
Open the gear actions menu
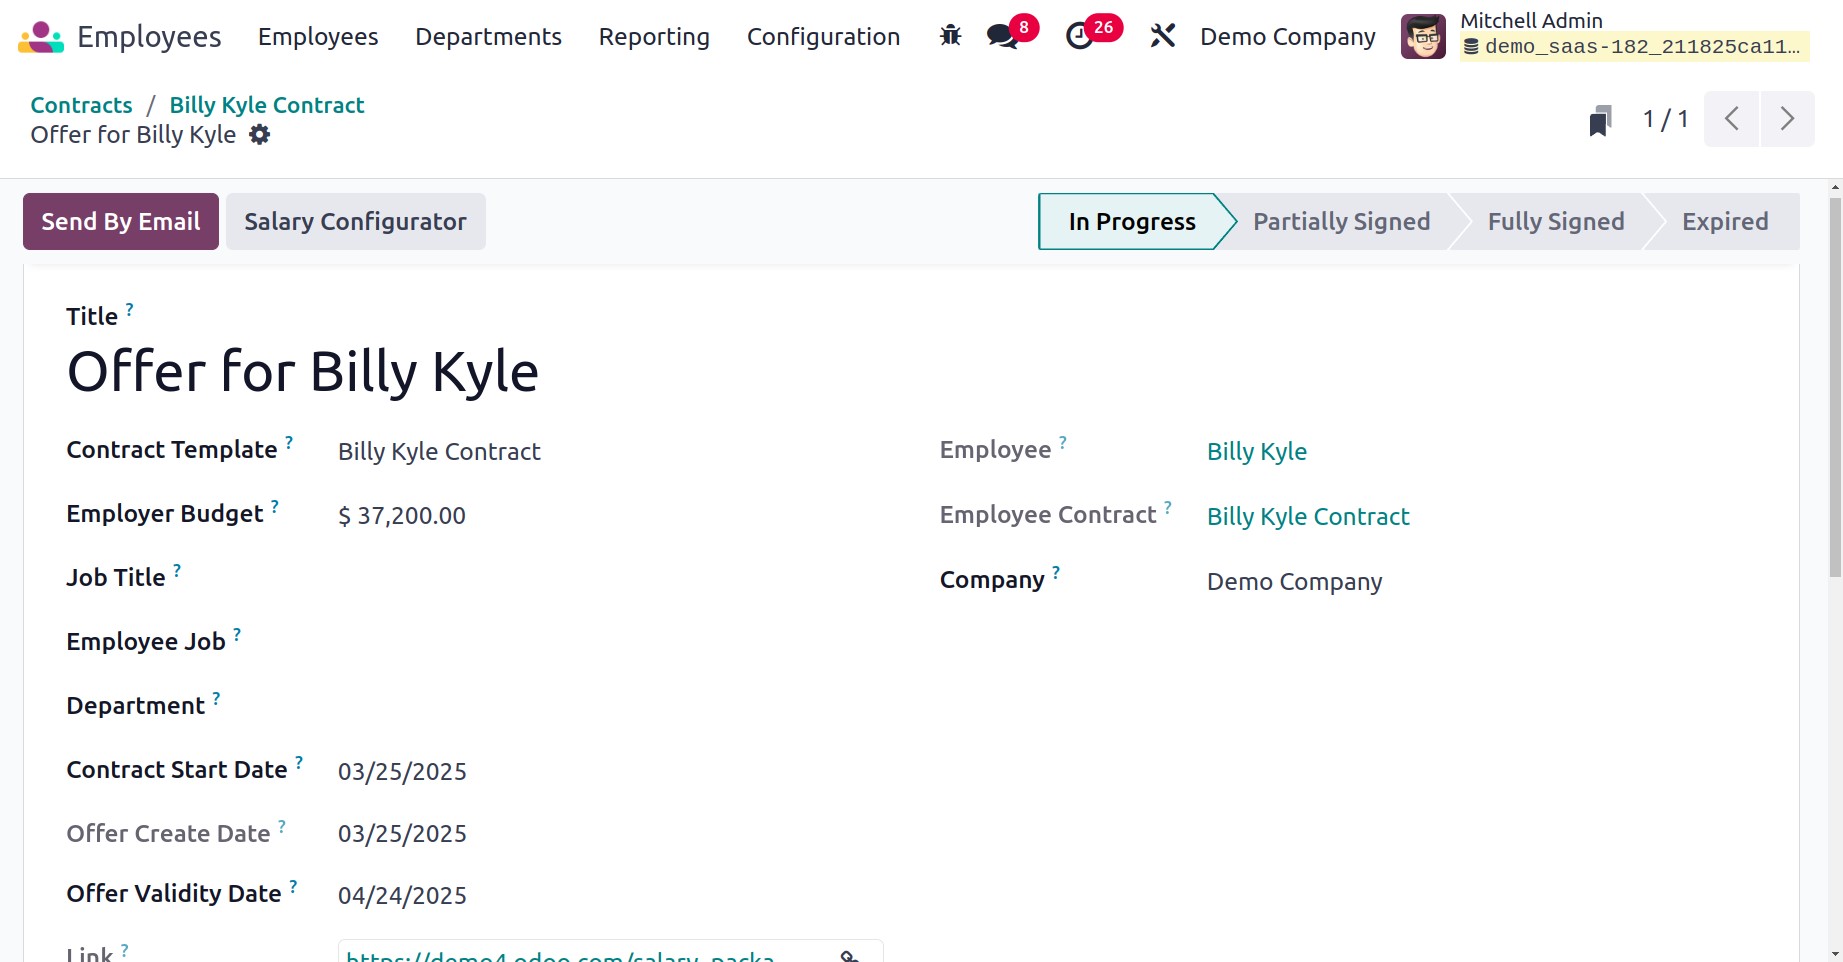click(x=260, y=135)
